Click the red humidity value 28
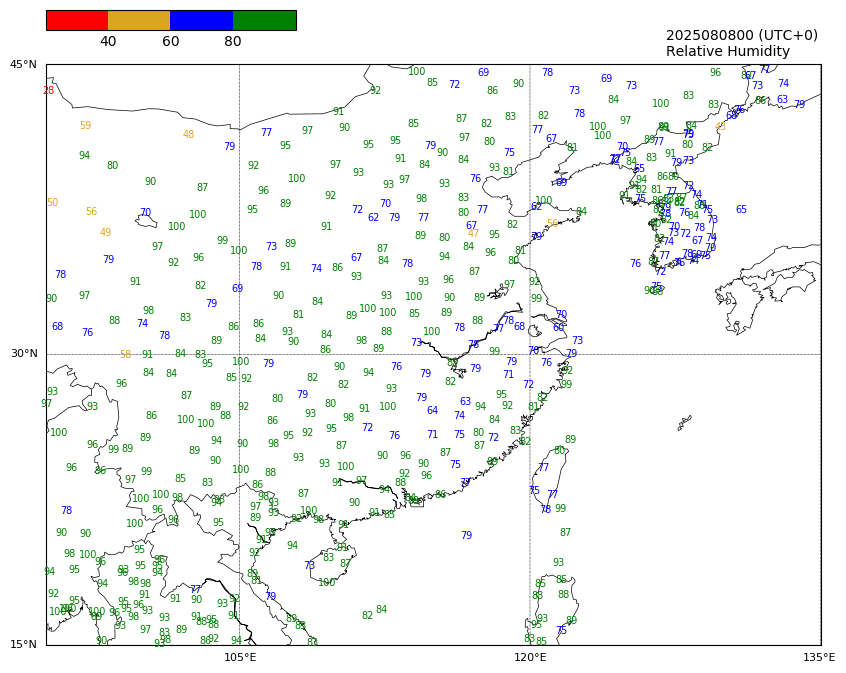This screenshot has height=673, width=846. 49,91
